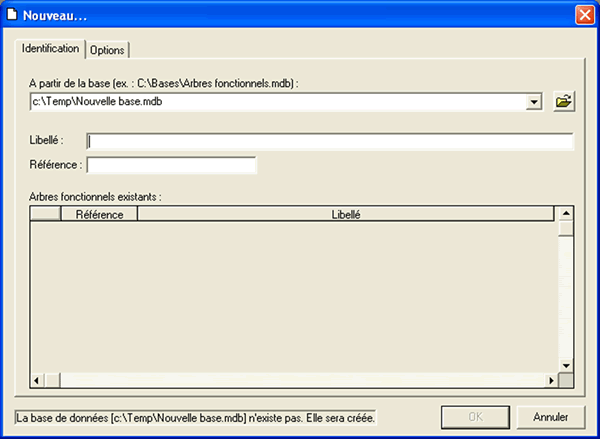
Task: Select the Identification tab
Action: pyautogui.click(x=50, y=49)
